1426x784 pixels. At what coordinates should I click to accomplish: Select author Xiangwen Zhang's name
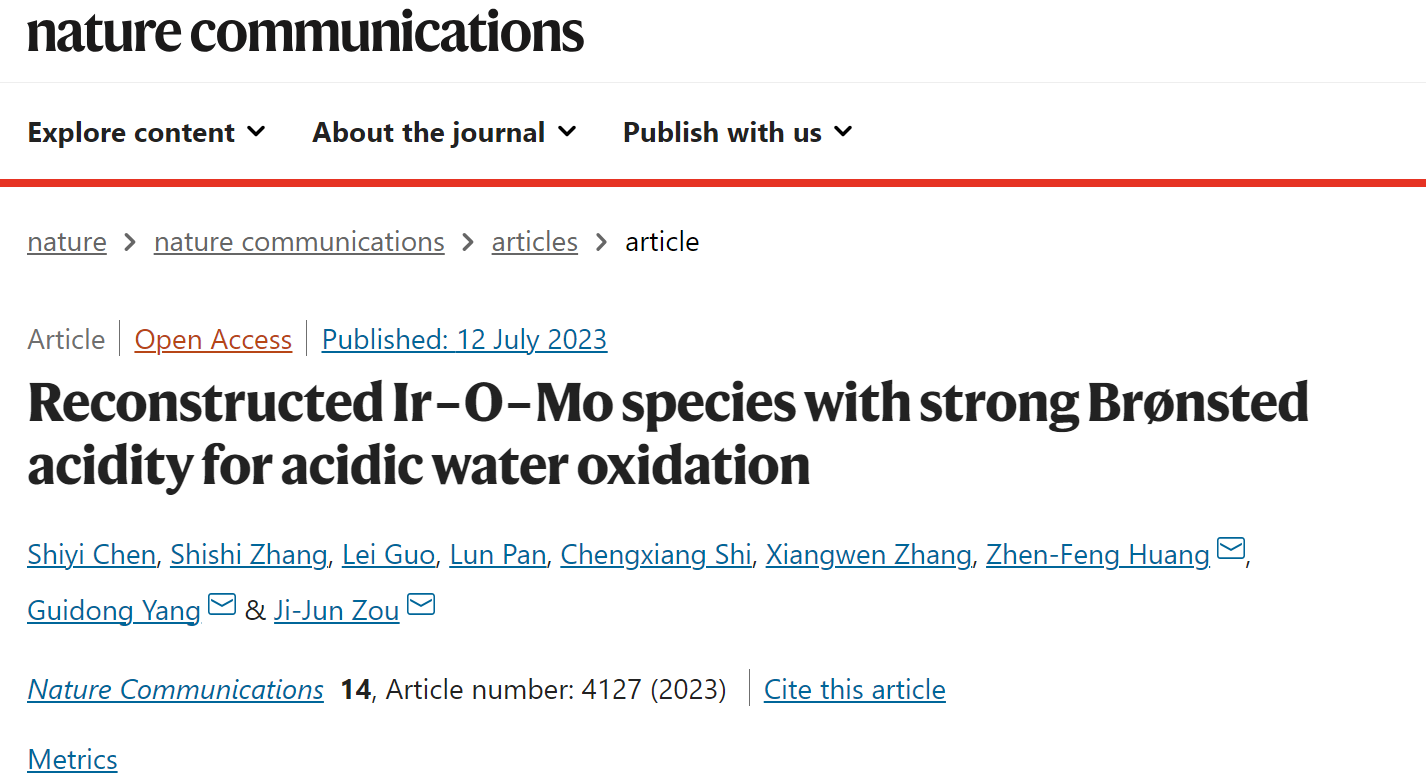point(869,555)
